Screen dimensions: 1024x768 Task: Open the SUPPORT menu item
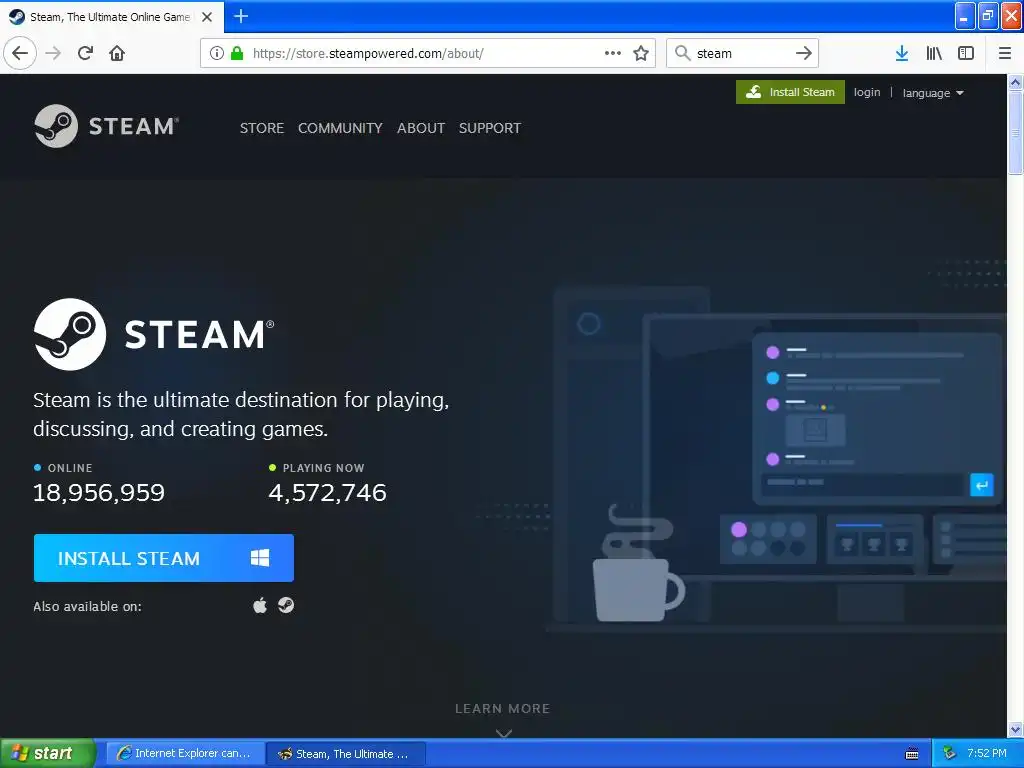(x=490, y=128)
